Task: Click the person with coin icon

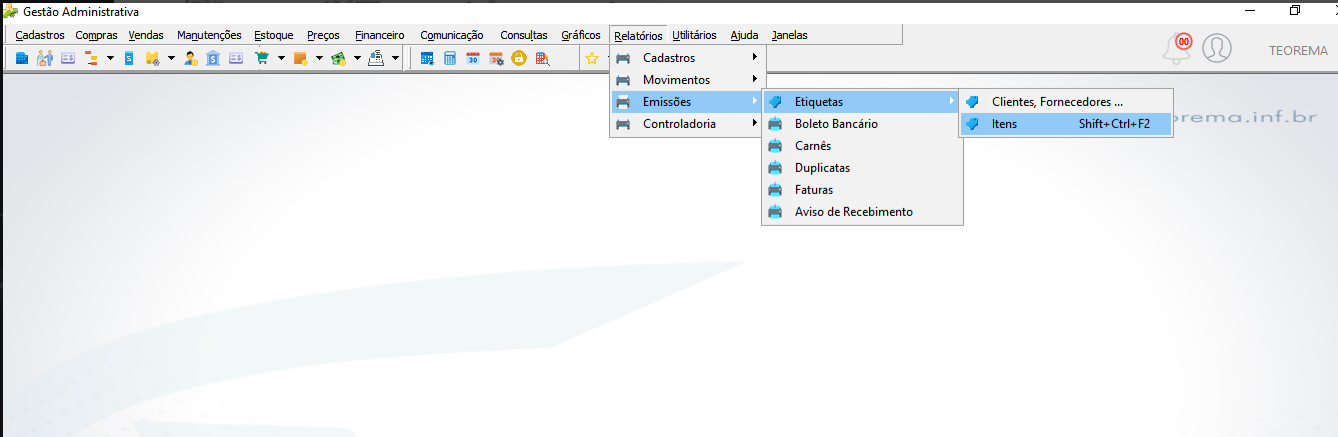Action: 190,59
